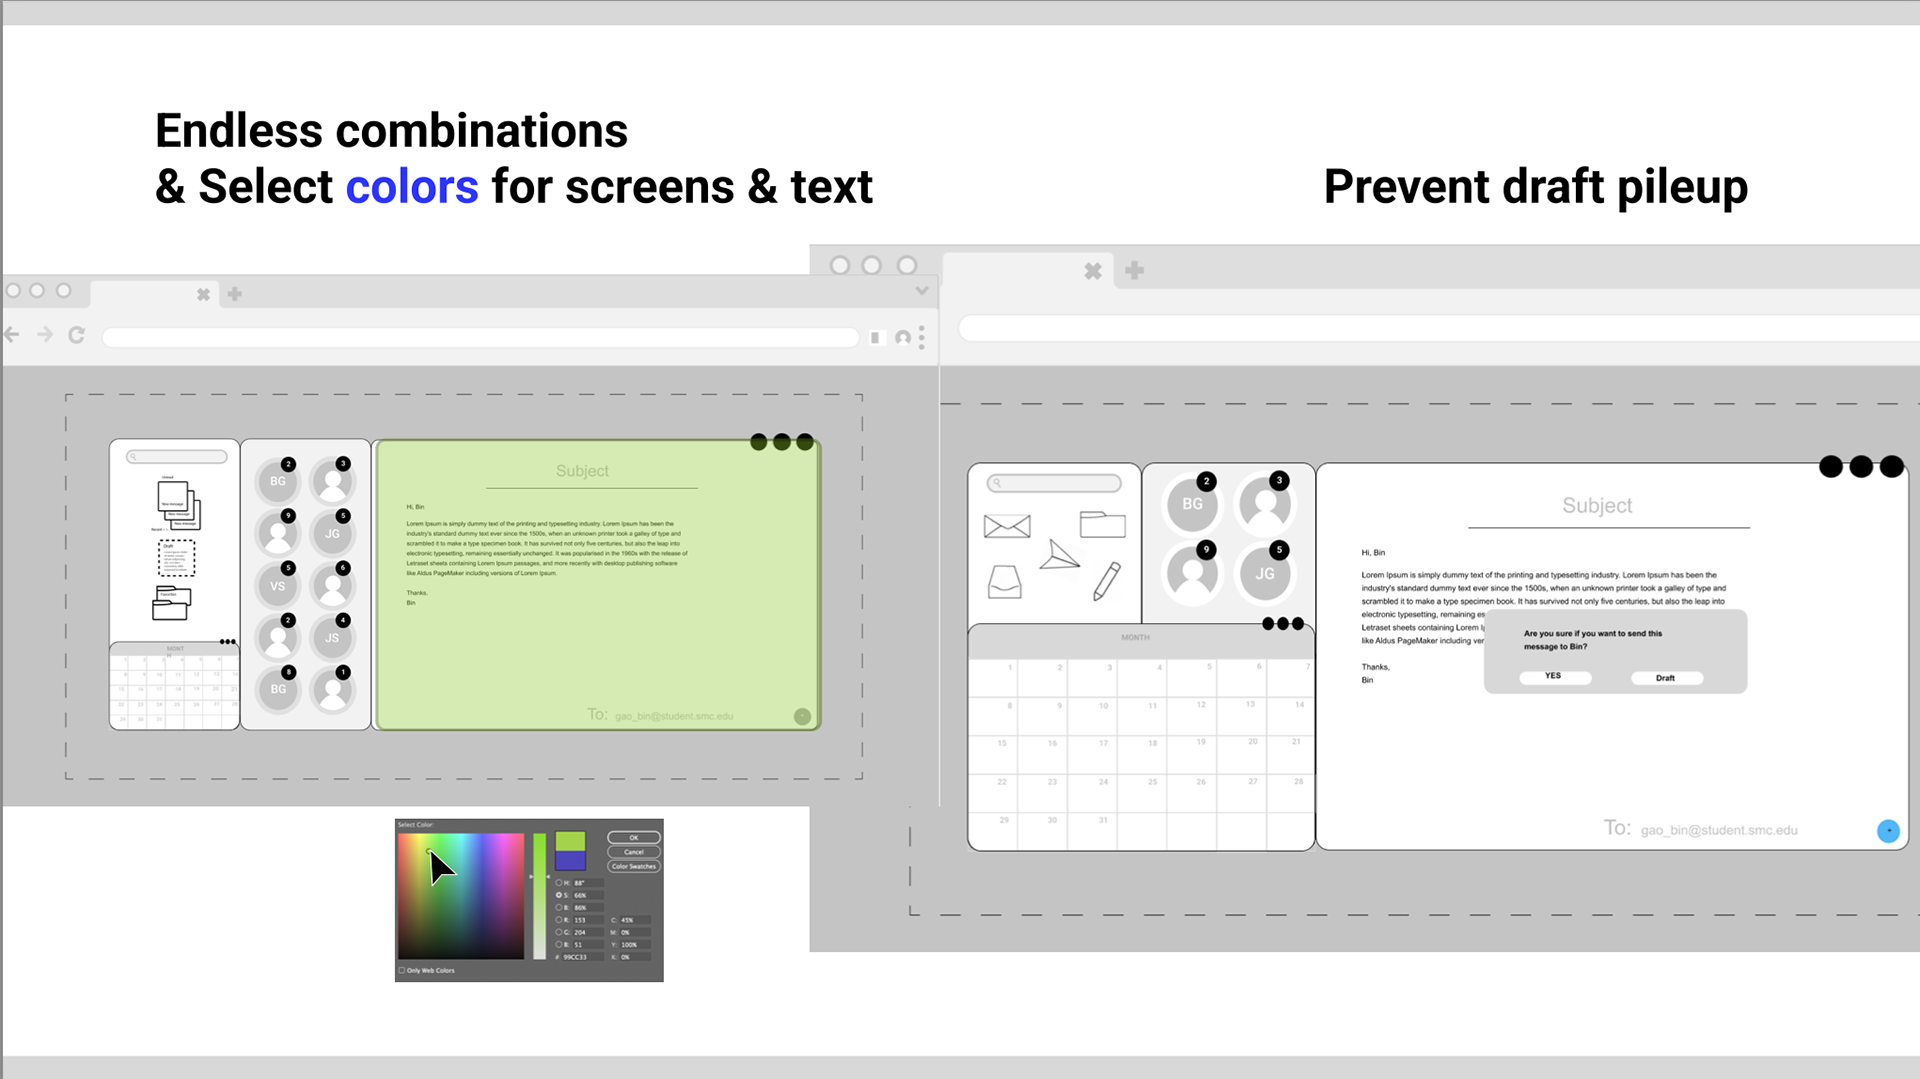
Task: Click the hex field showing 99CC33
Action: [x=583, y=957]
